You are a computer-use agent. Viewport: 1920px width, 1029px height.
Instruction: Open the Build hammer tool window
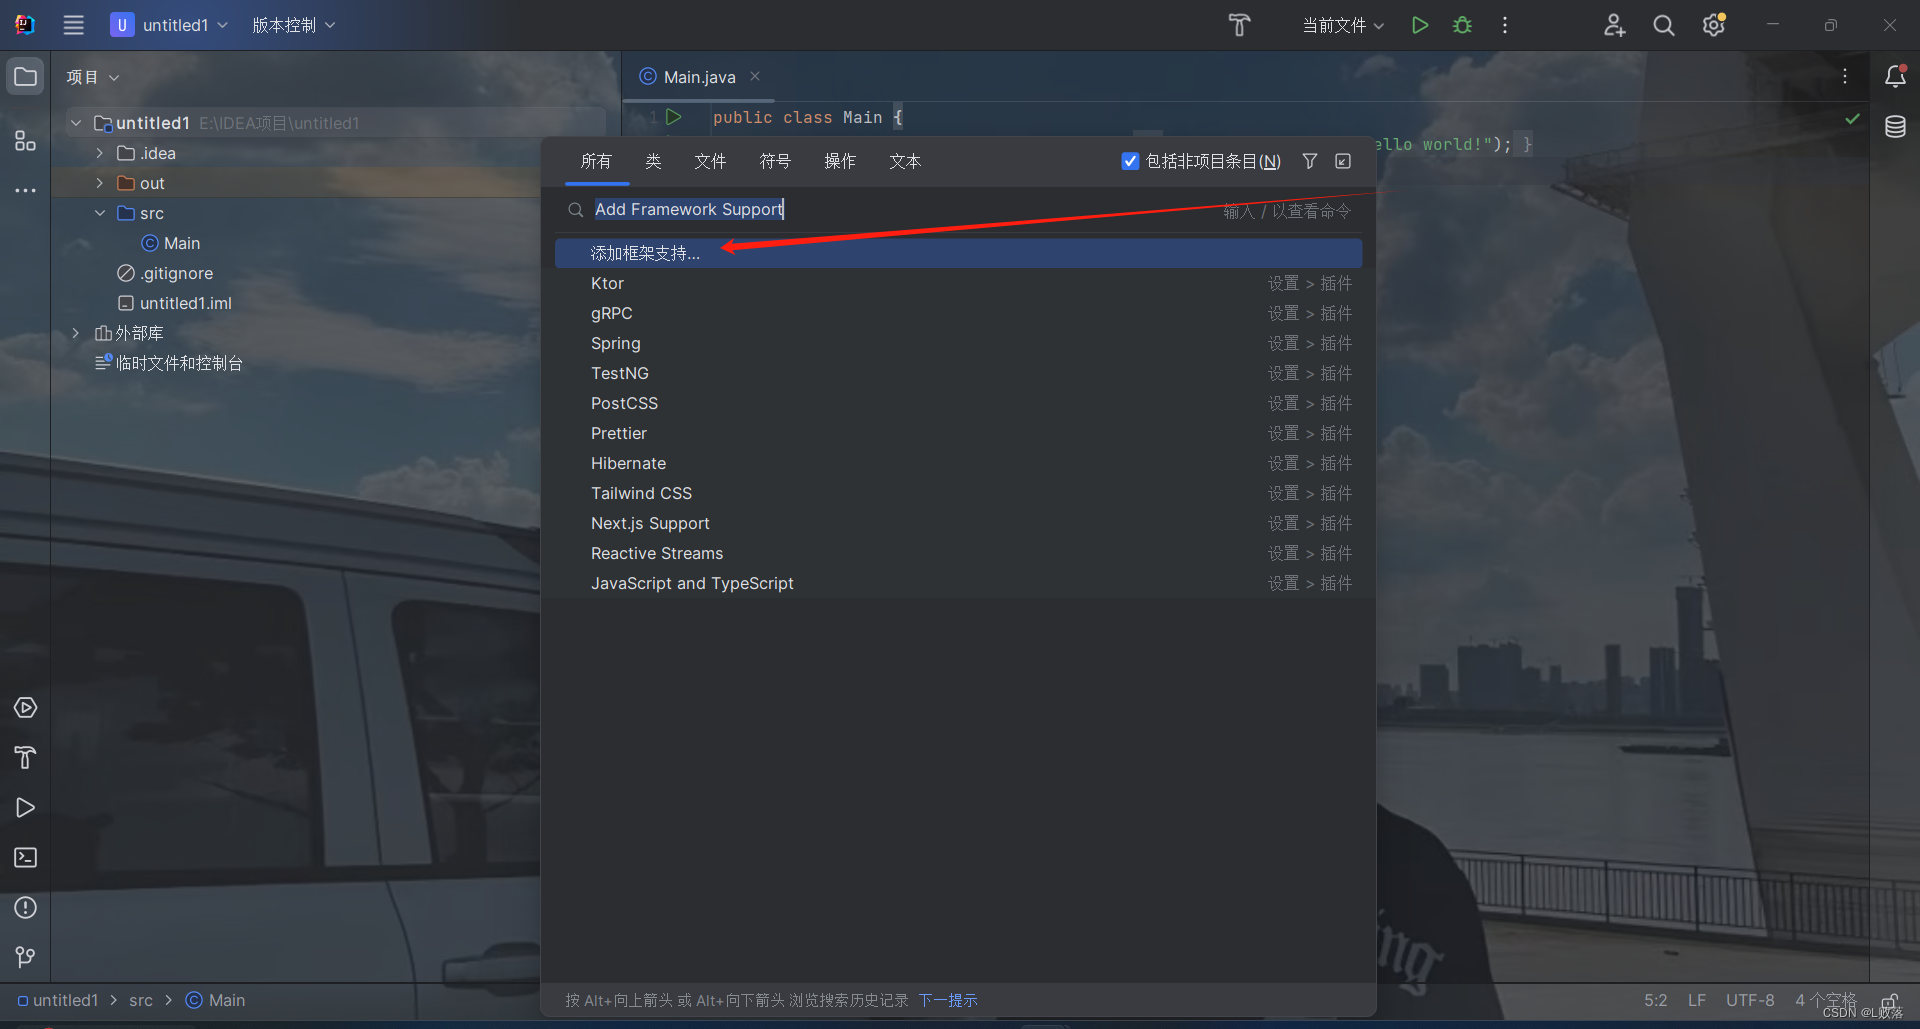click(x=25, y=758)
